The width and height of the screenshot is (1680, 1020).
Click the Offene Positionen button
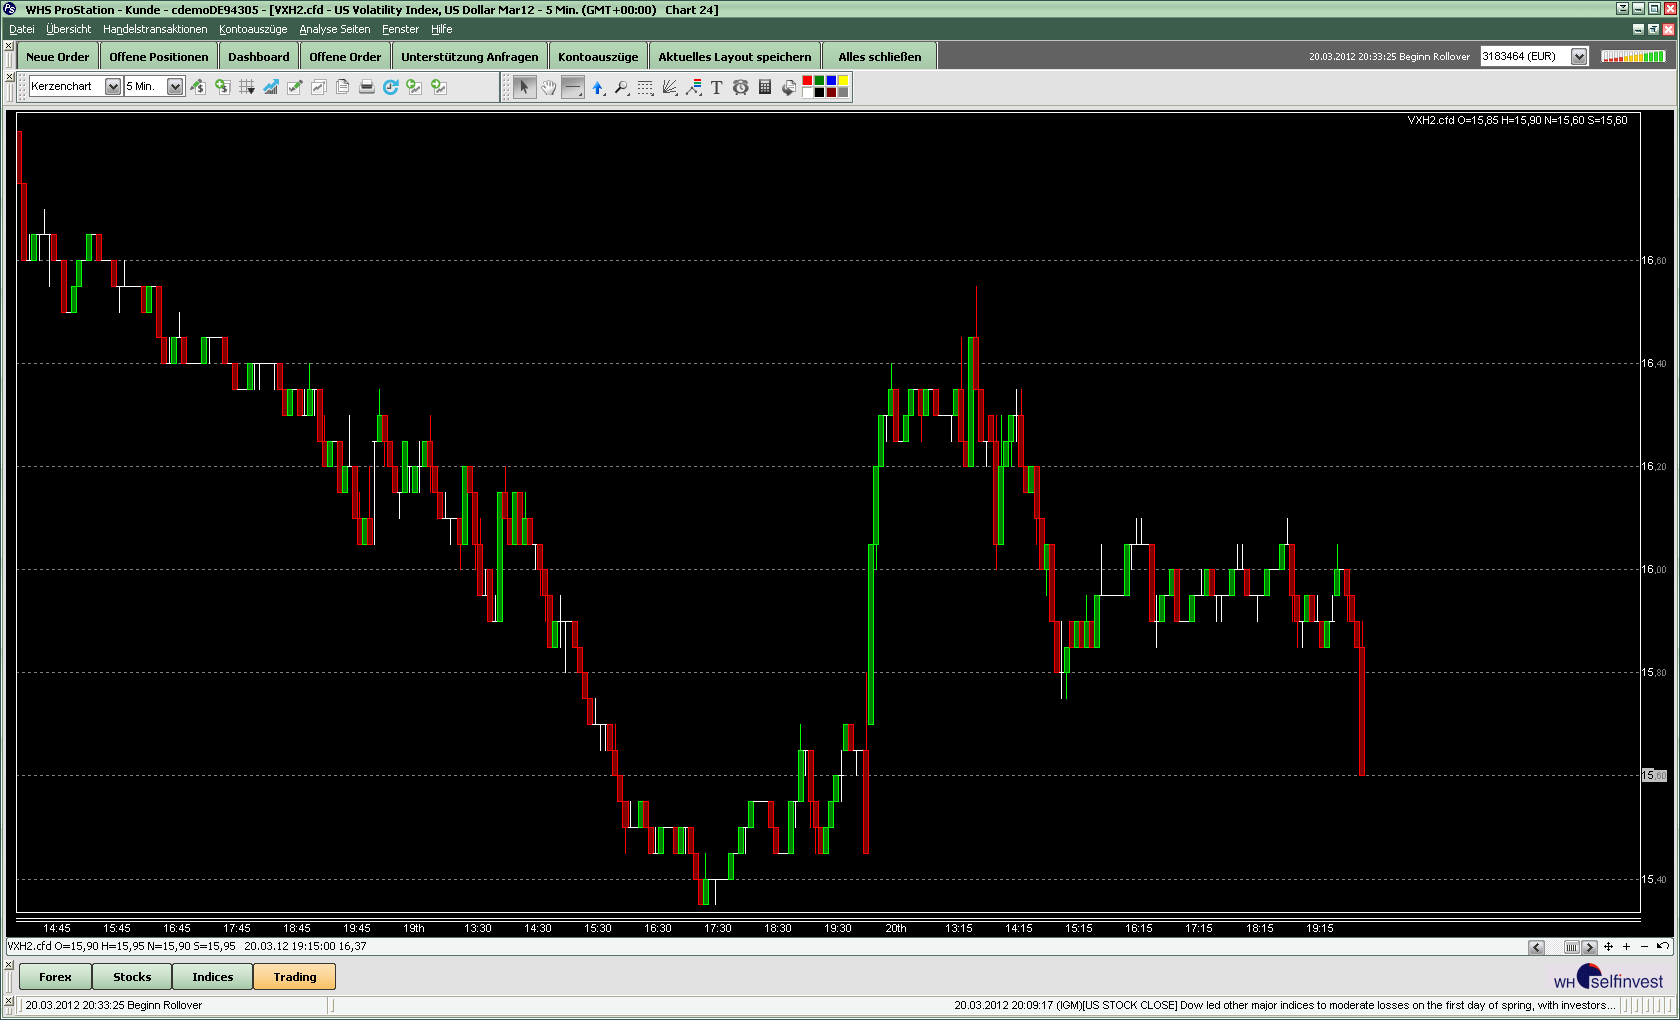pyautogui.click(x=159, y=56)
